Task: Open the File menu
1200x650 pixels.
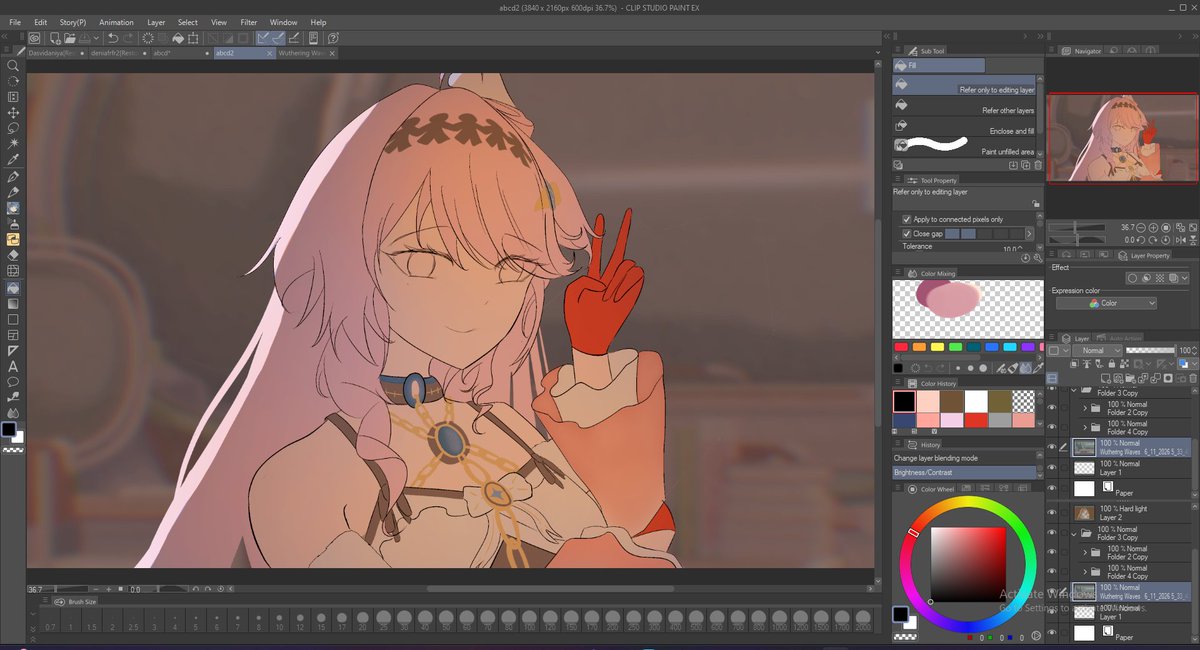Action: pos(15,22)
